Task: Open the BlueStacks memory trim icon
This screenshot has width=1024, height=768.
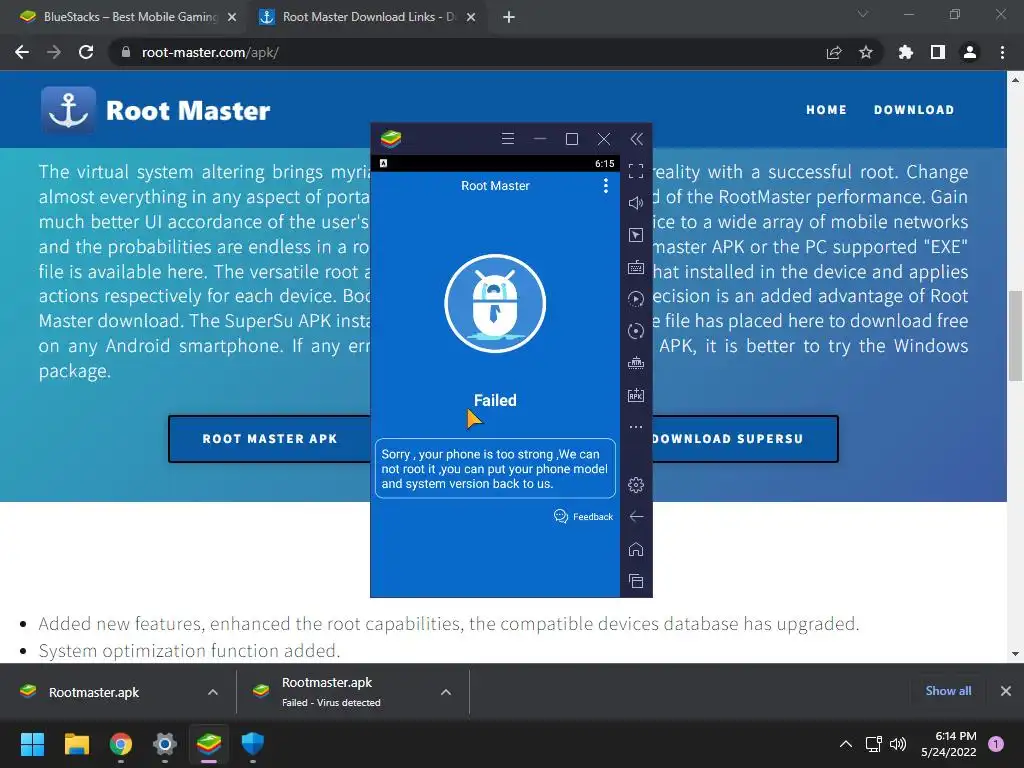Action: coord(635,363)
